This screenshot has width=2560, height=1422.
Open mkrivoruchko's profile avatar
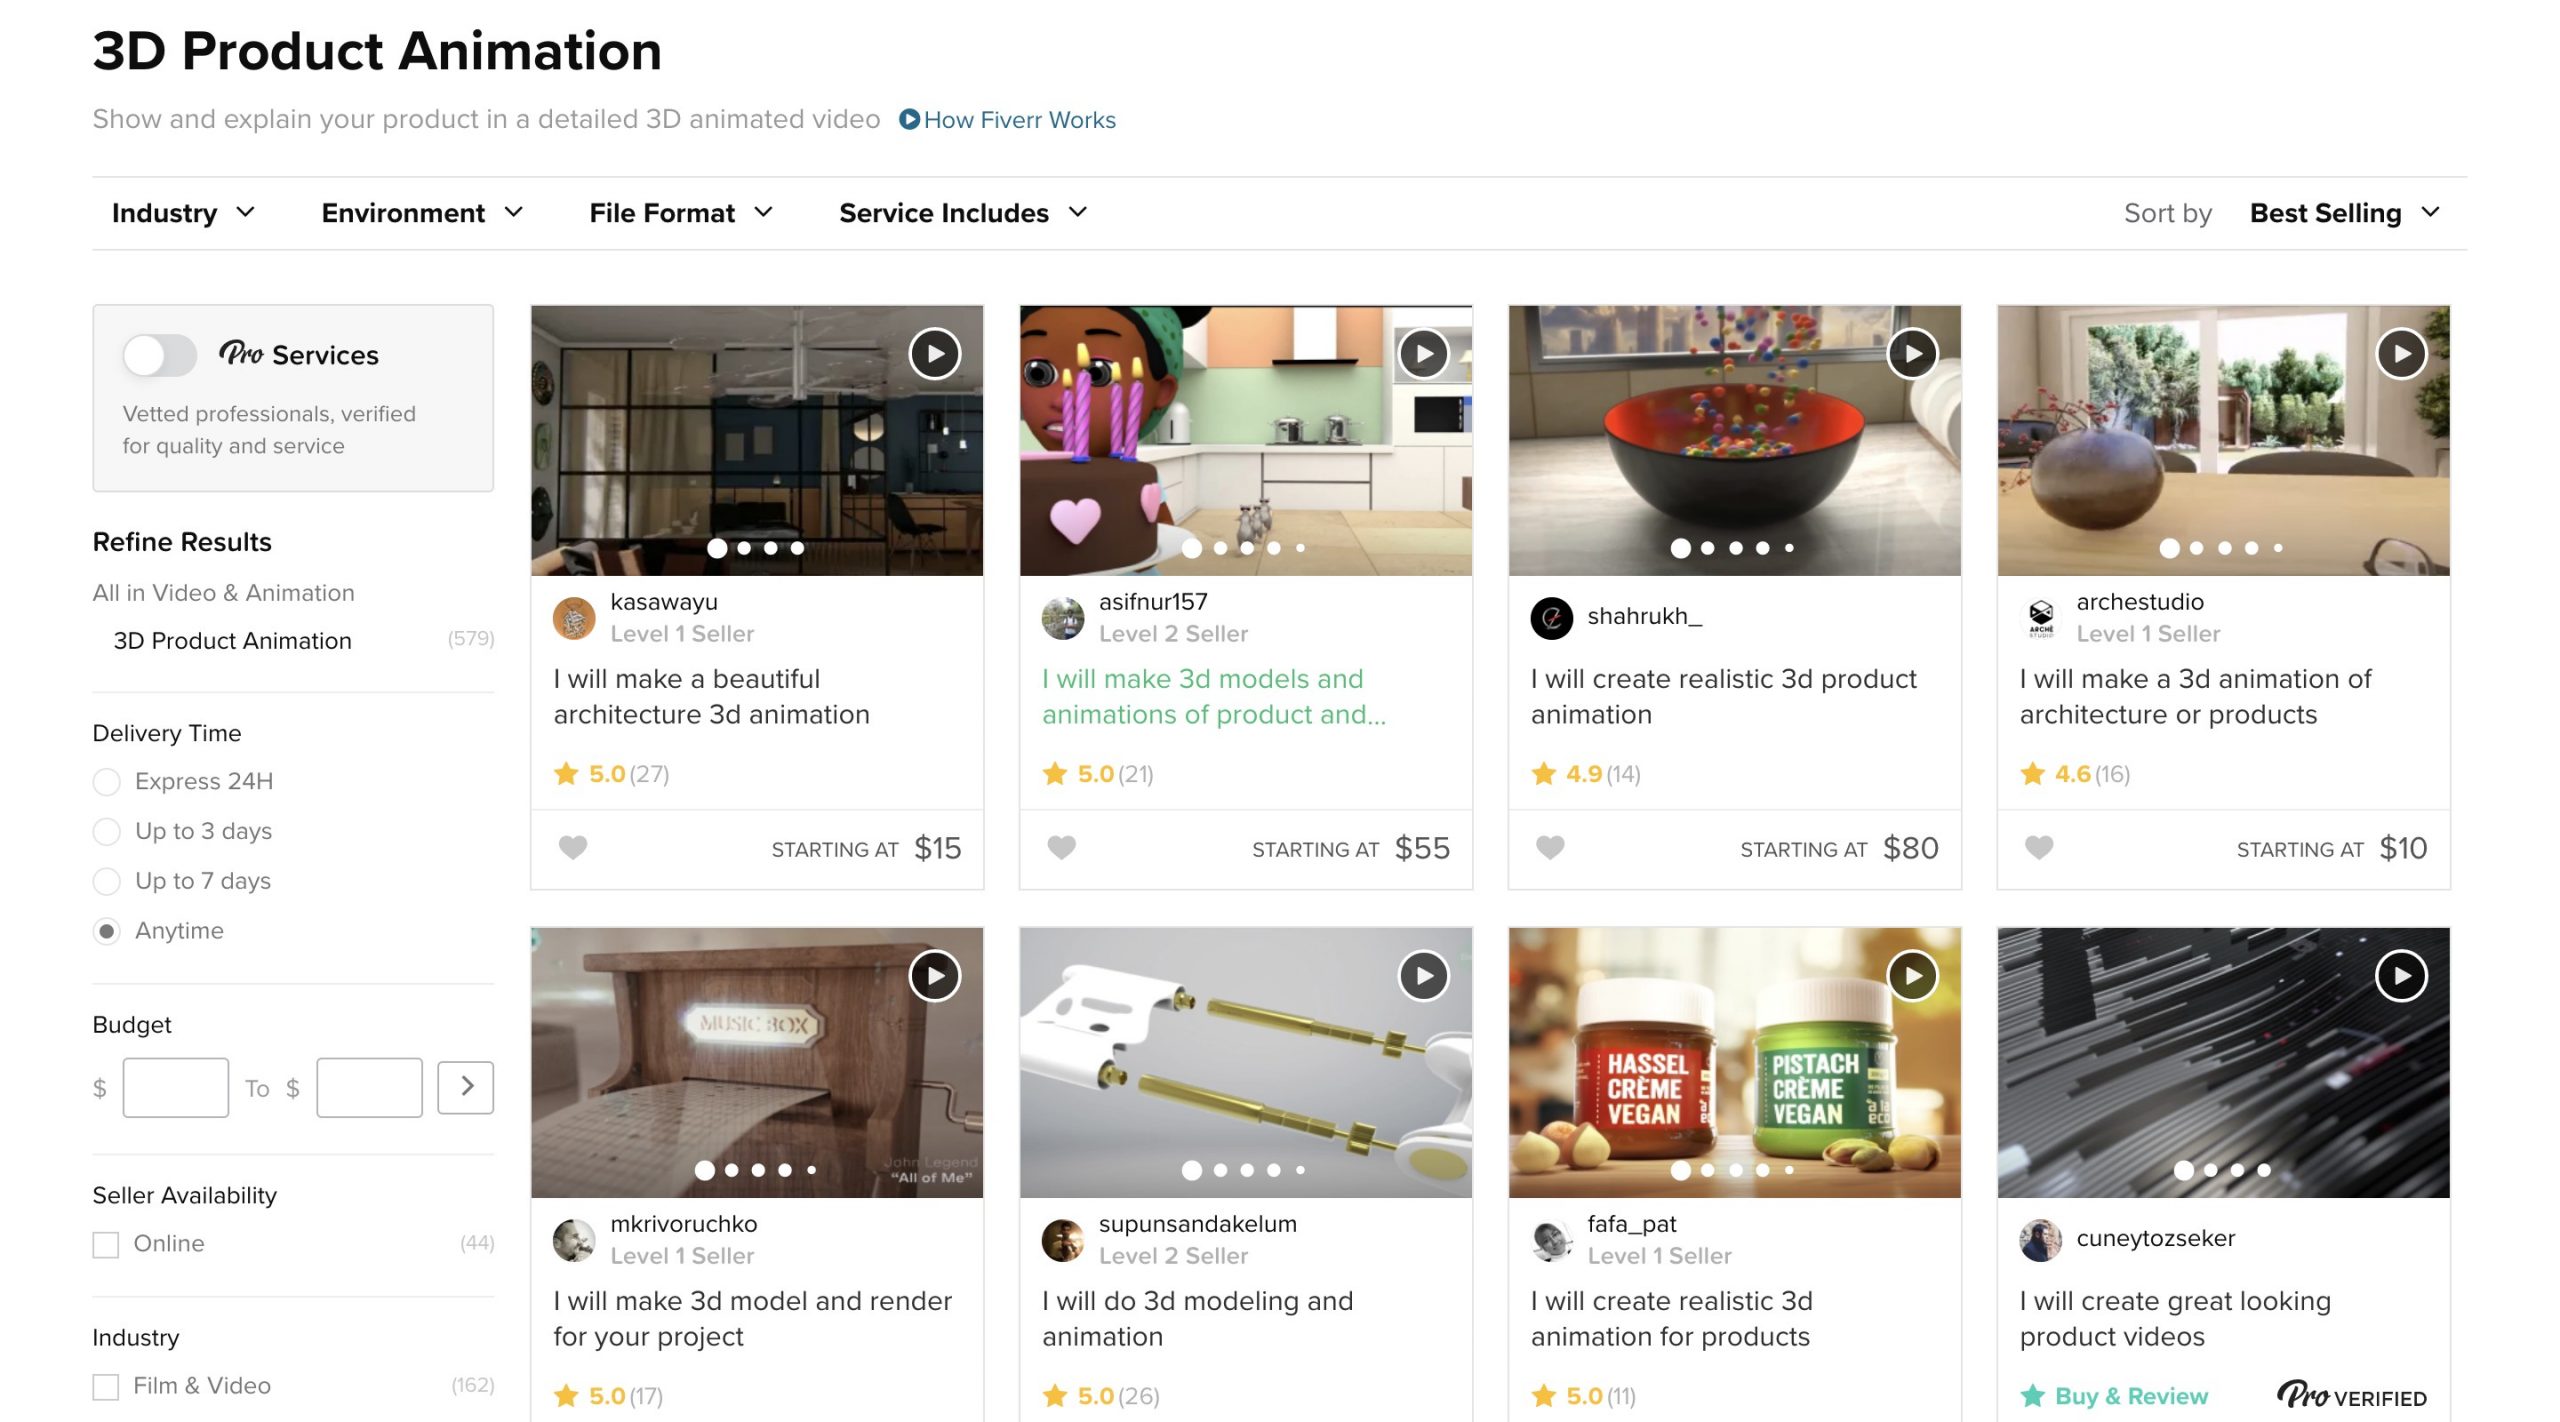coord(574,1240)
